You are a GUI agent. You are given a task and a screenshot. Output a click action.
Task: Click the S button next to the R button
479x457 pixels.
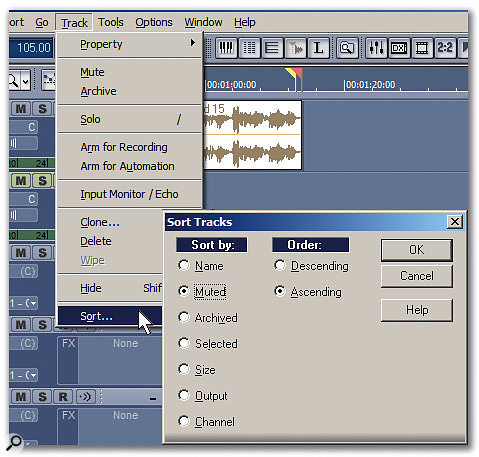click(x=42, y=397)
